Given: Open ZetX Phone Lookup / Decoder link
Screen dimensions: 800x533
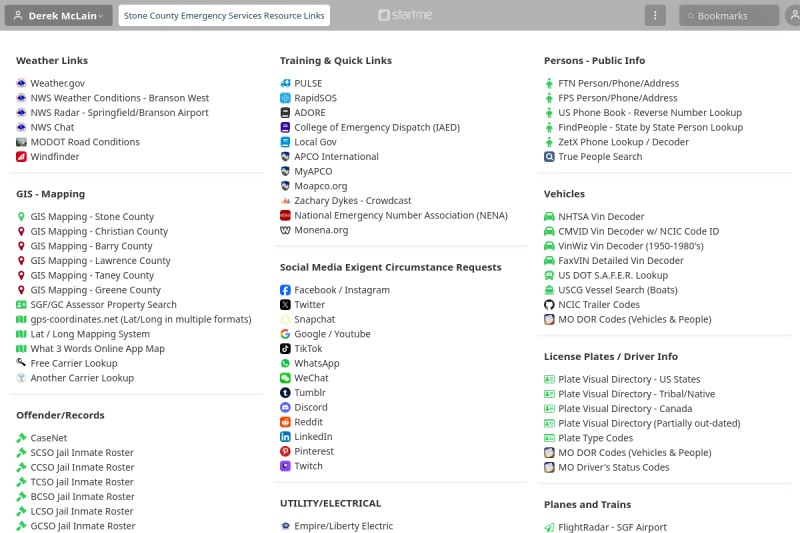Looking at the screenshot, I should pos(623,142).
